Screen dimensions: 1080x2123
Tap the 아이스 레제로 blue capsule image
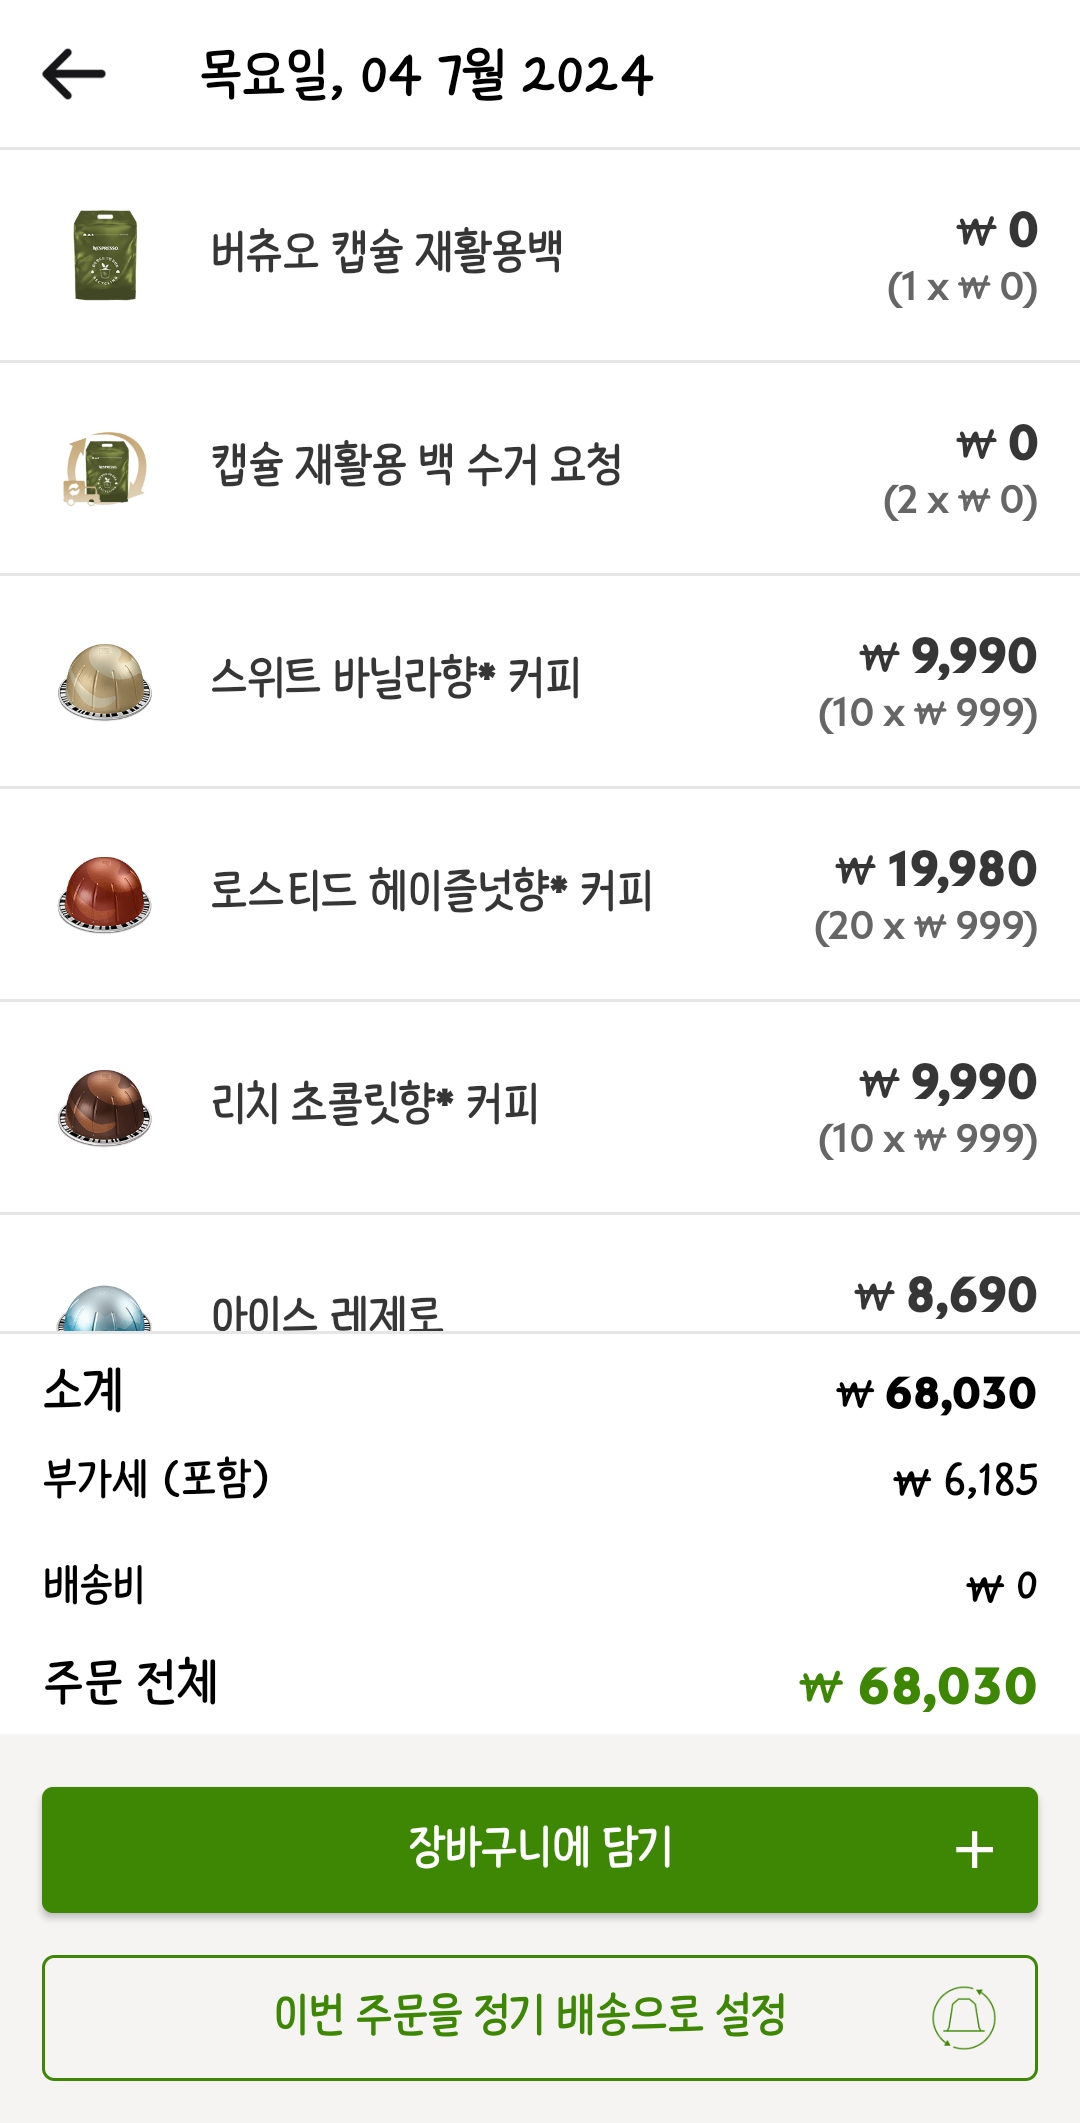105,1308
